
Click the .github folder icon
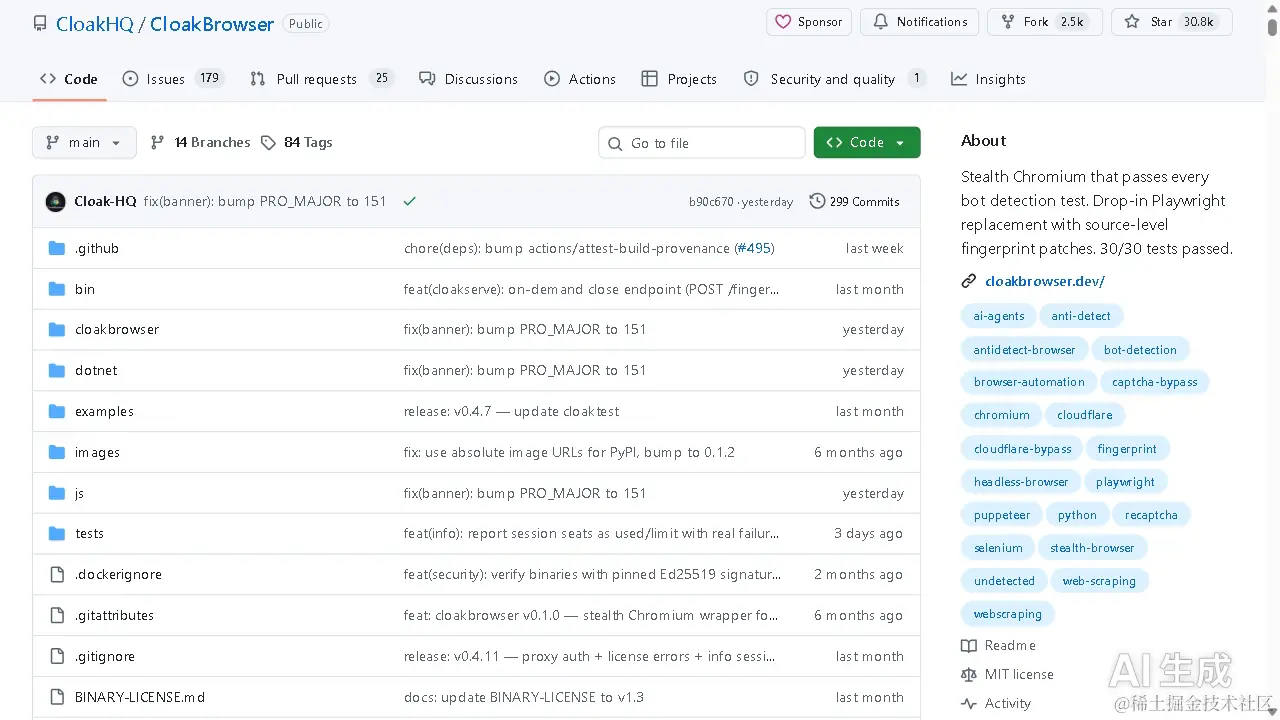(x=57, y=248)
